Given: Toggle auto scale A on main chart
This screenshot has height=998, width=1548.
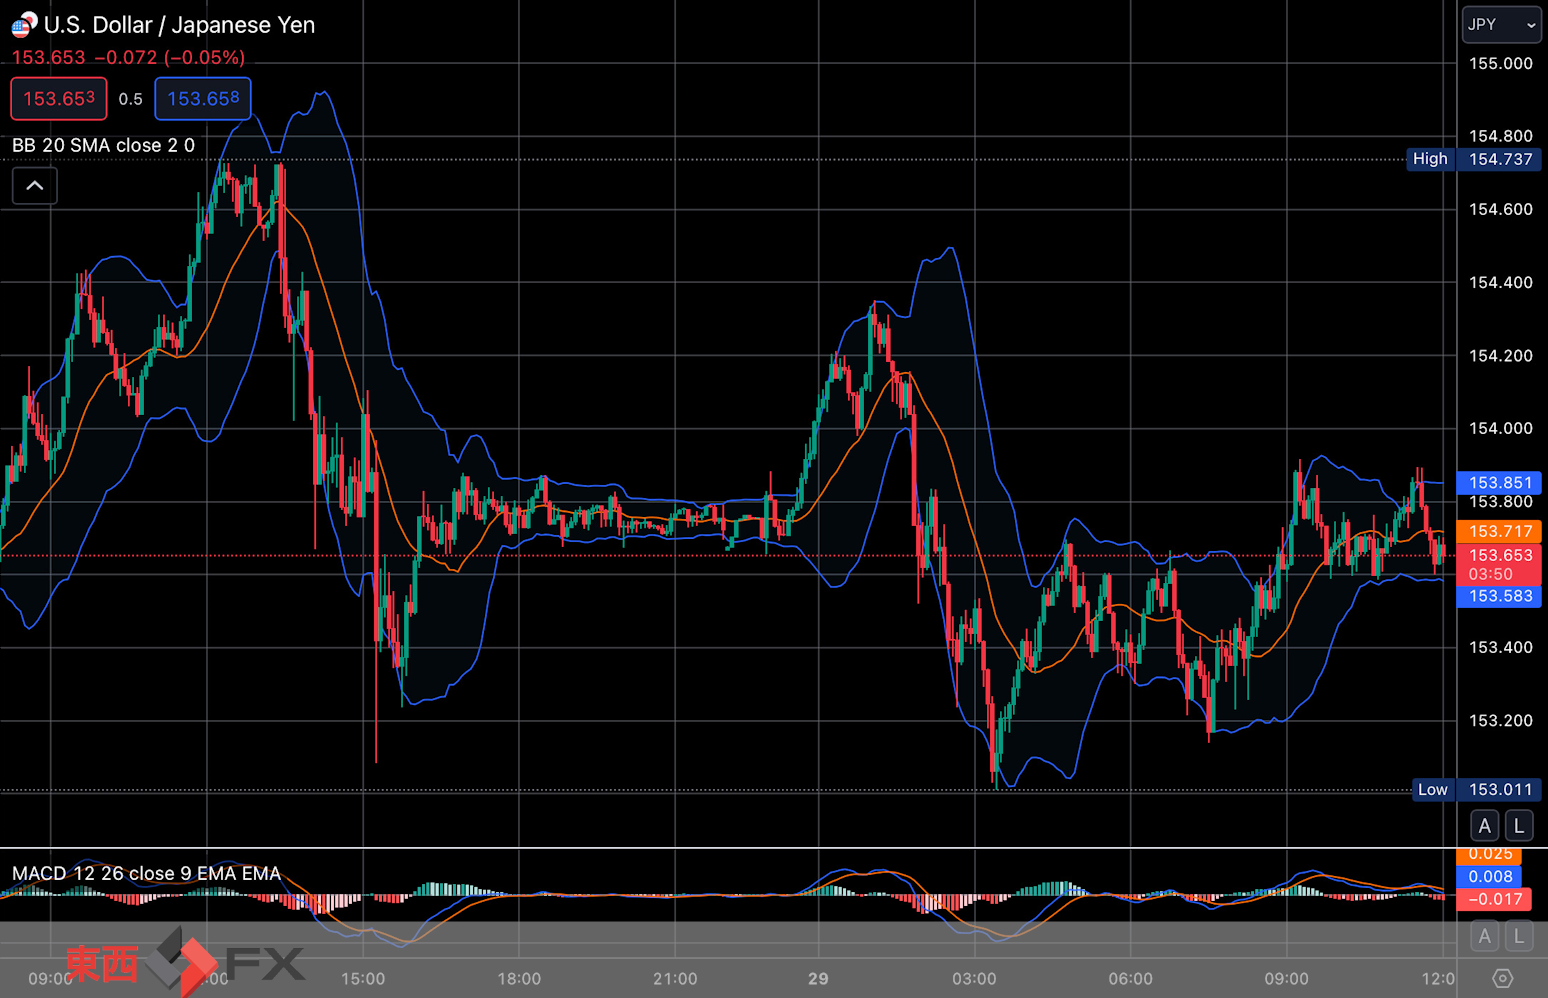Looking at the screenshot, I should [x=1485, y=826].
